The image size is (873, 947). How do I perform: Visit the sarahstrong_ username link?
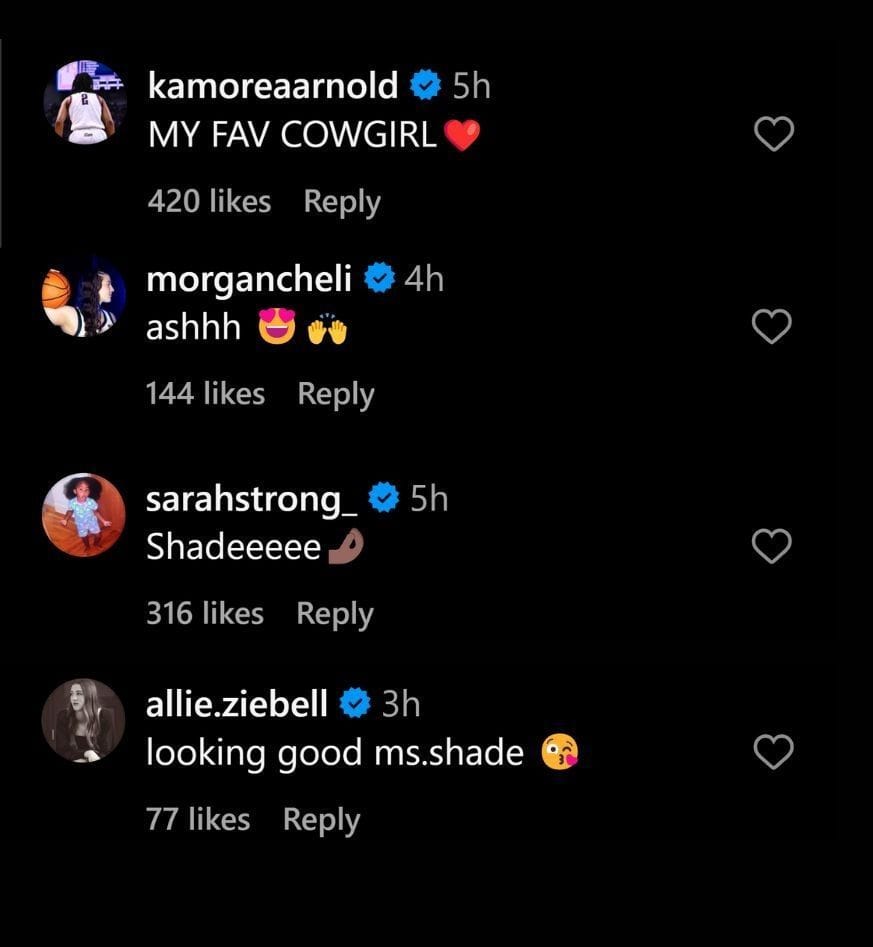click(x=251, y=498)
